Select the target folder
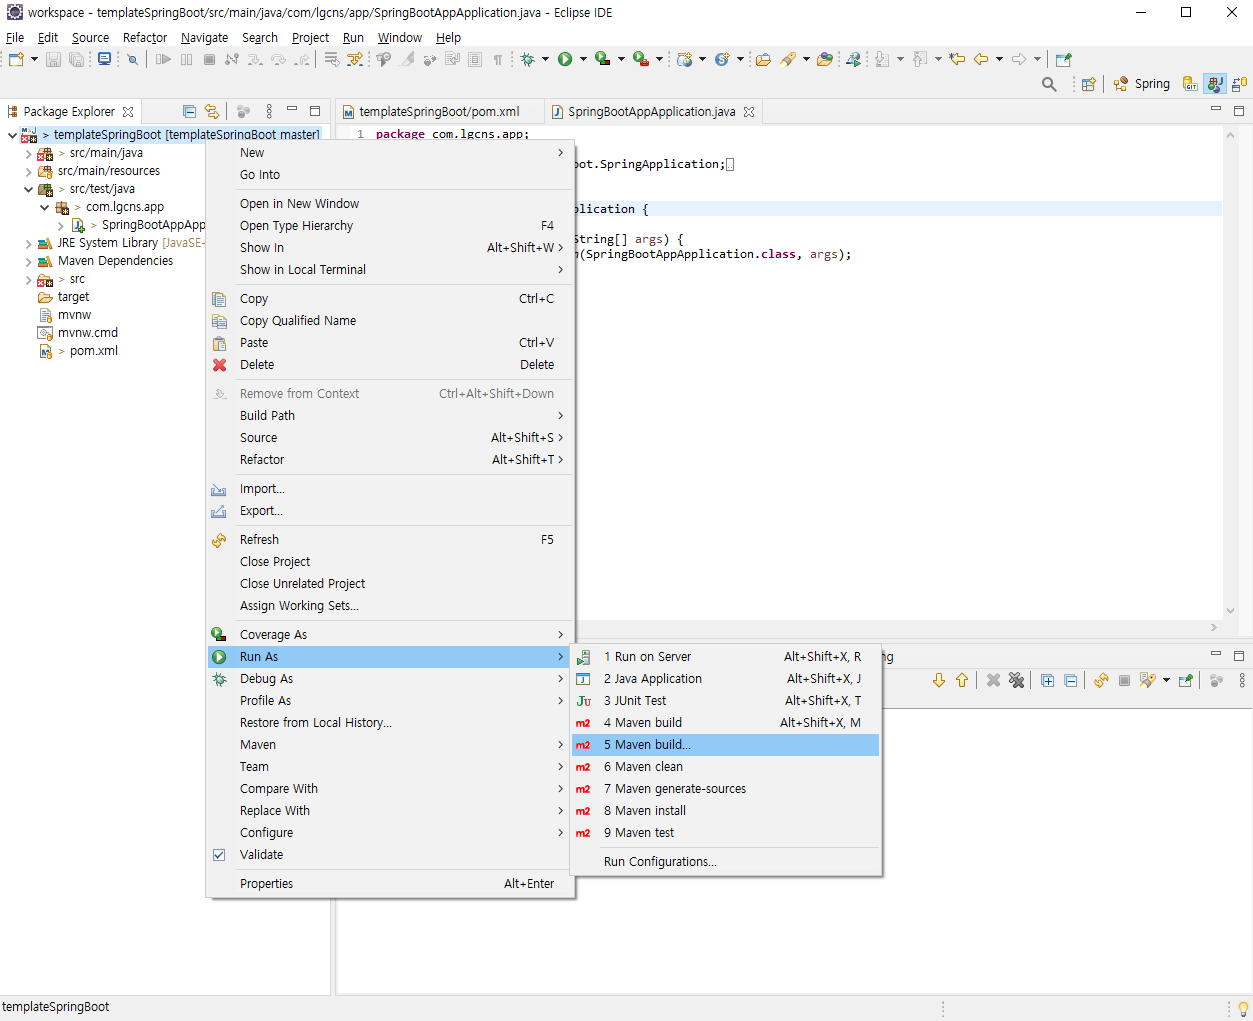The width and height of the screenshot is (1253, 1021). point(73,297)
